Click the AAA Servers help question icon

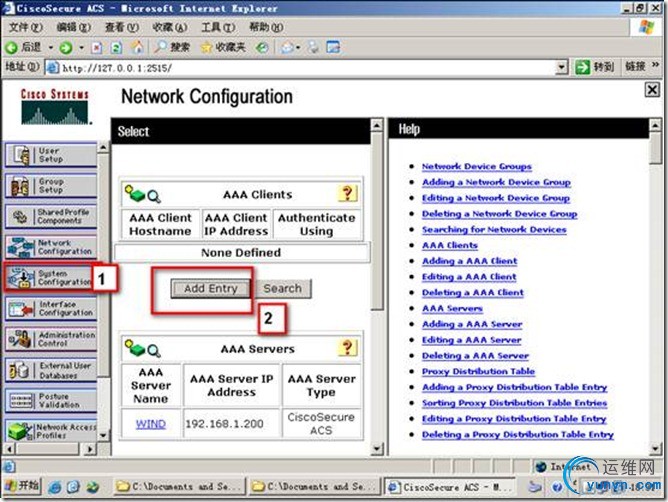347,348
